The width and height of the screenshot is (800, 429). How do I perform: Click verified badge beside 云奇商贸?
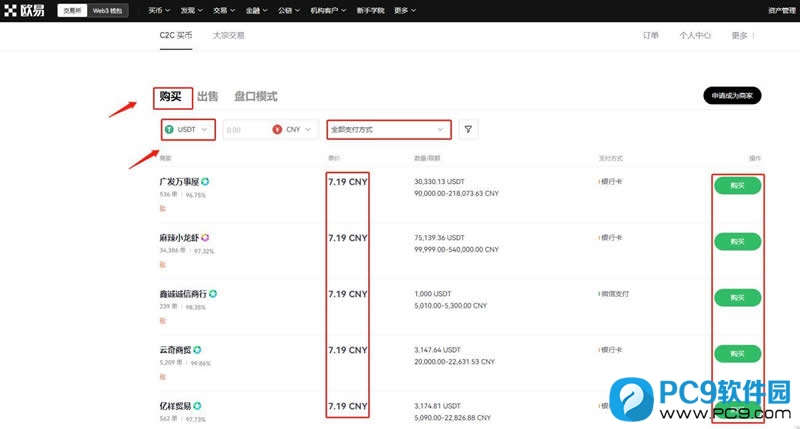point(197,350)
